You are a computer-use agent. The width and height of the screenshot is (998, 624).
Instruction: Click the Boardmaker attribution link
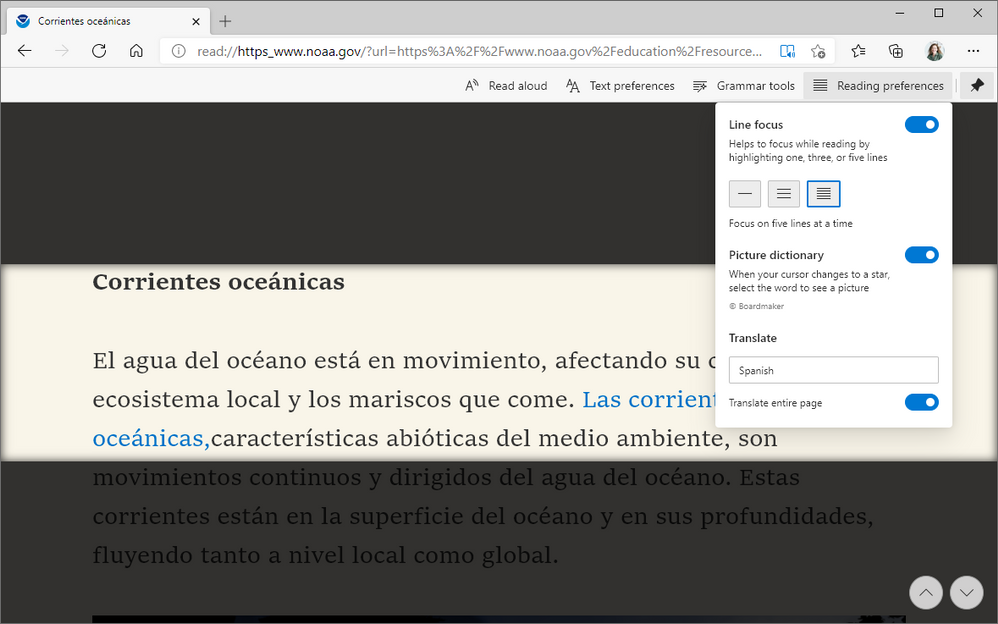[x=757, y=306]
